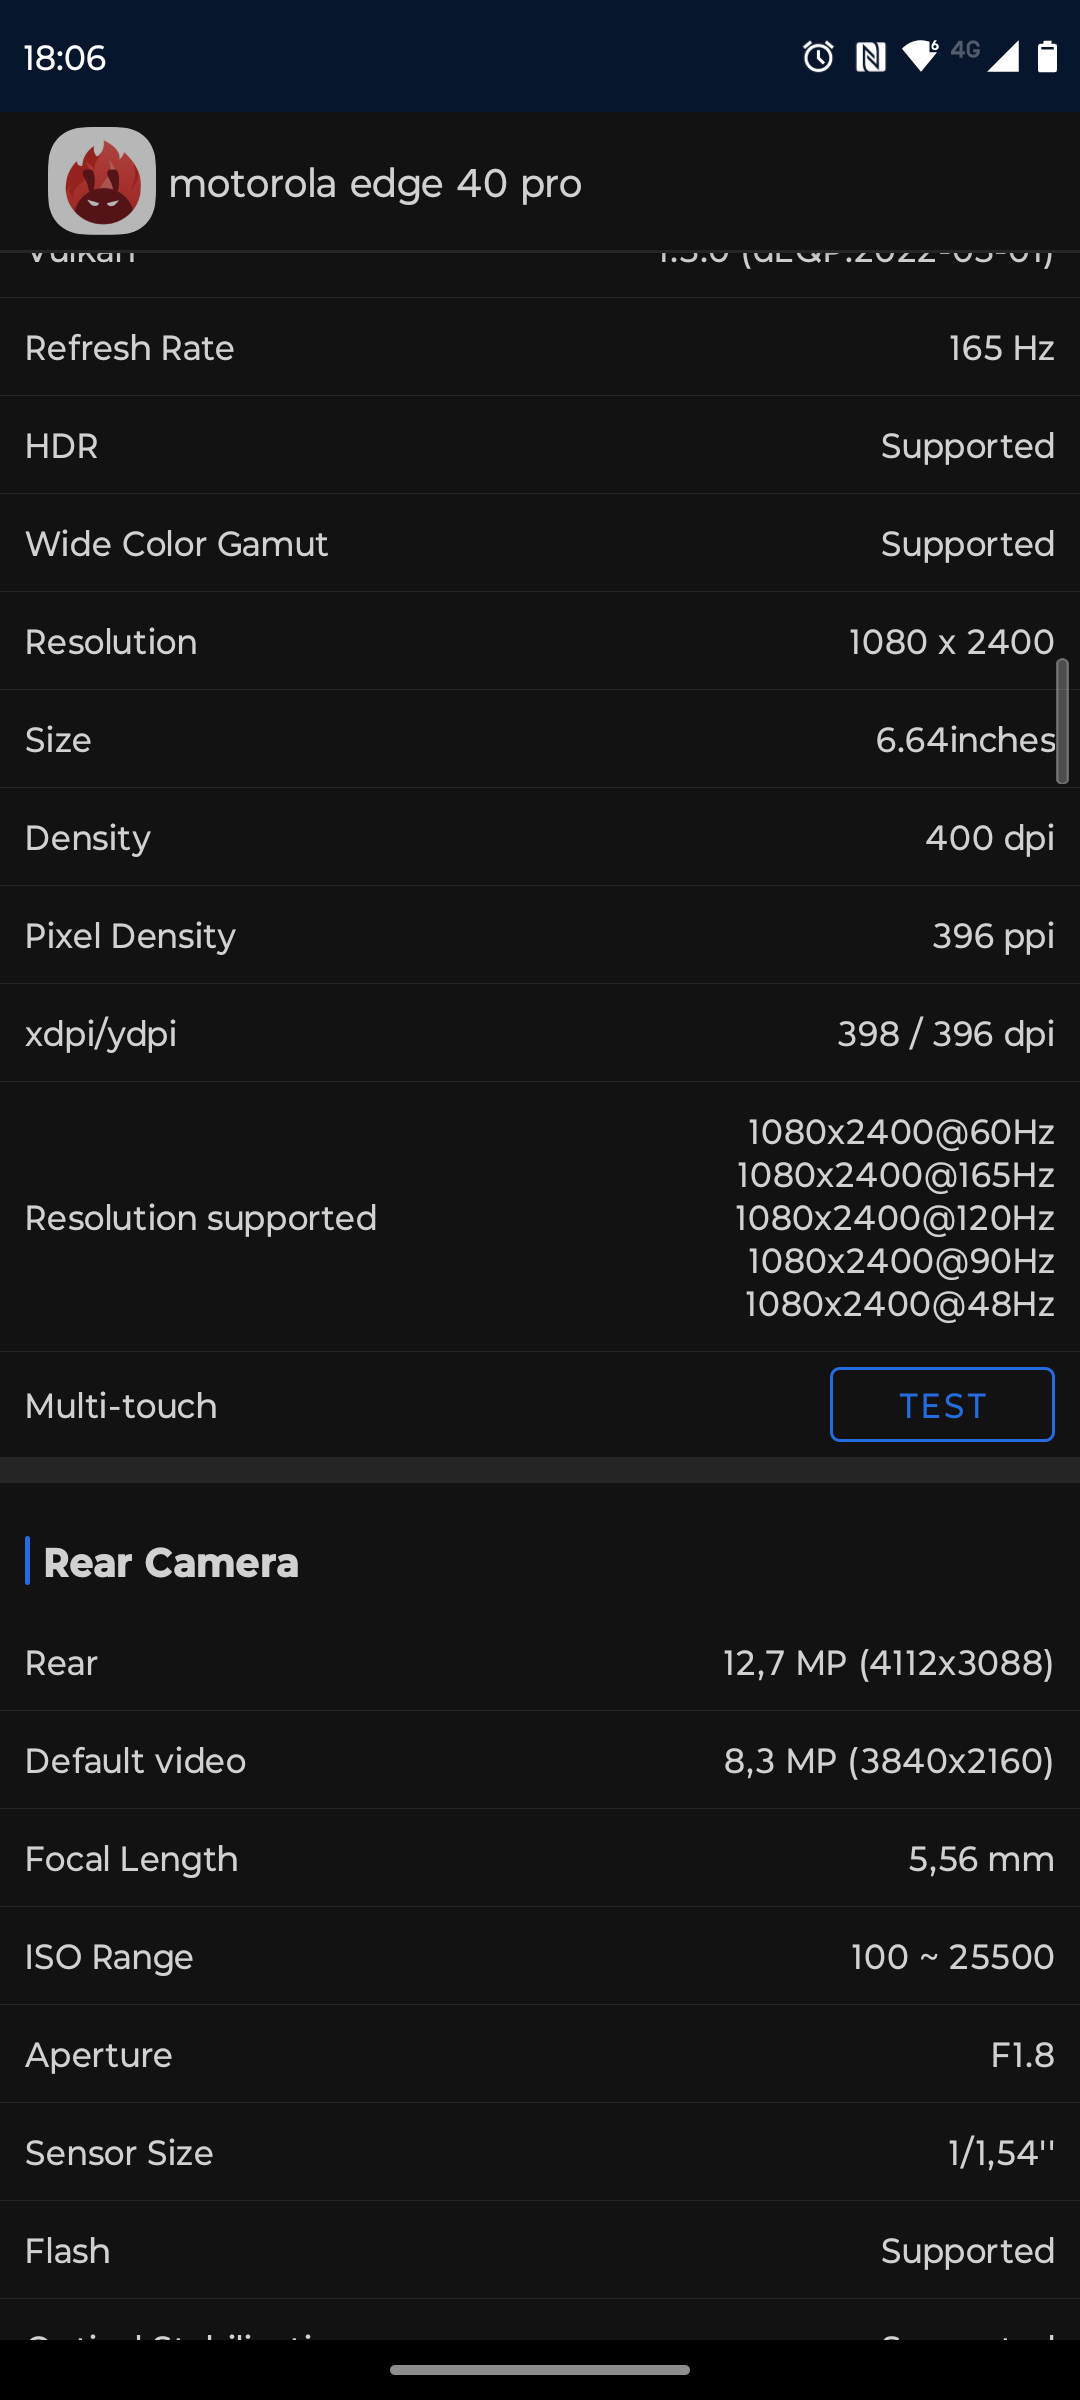Tap the Resolution supported list
The image size is (1080, 2400).
pos(896,1218)
